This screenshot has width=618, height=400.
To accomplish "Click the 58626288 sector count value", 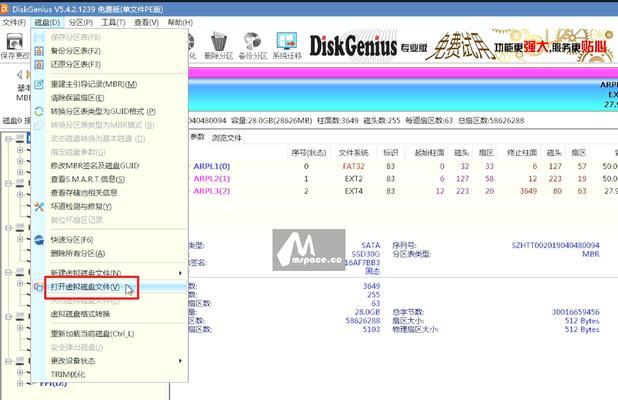I will tap(363, 321).
